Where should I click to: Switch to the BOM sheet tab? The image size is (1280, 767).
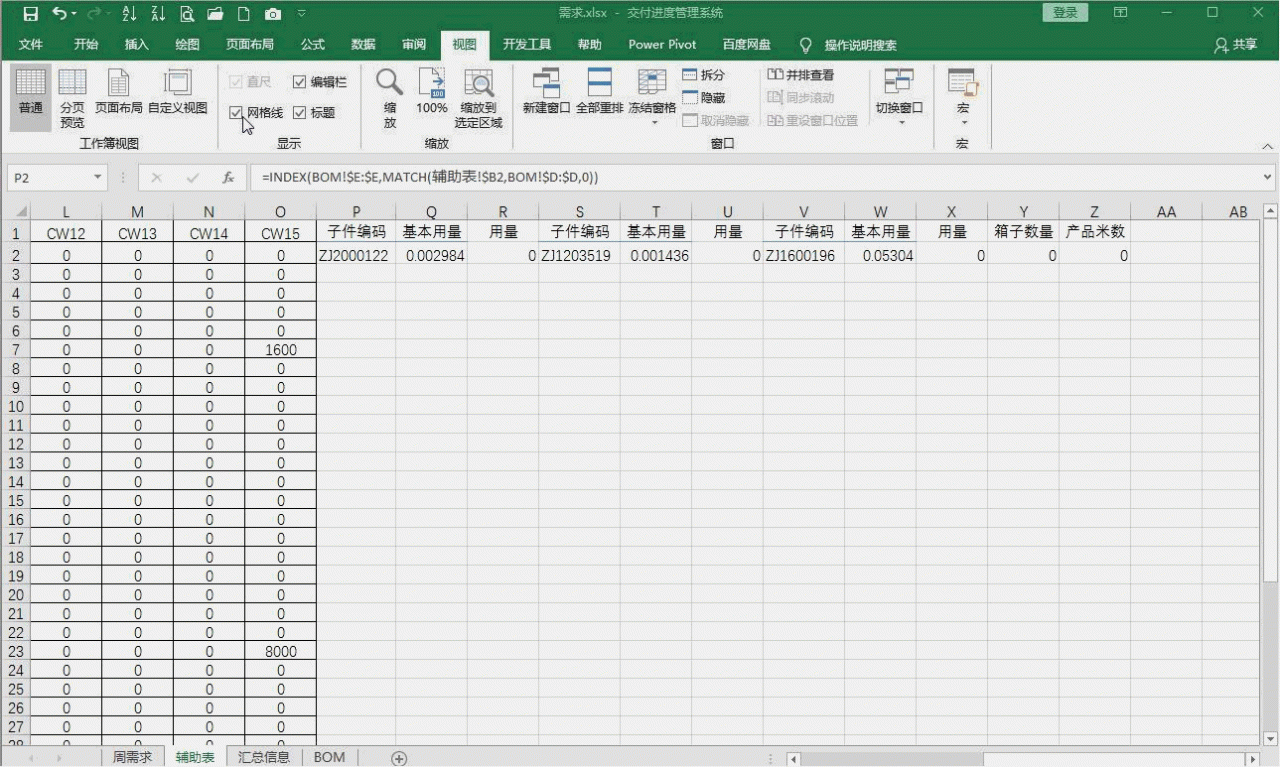coord(329,758)
